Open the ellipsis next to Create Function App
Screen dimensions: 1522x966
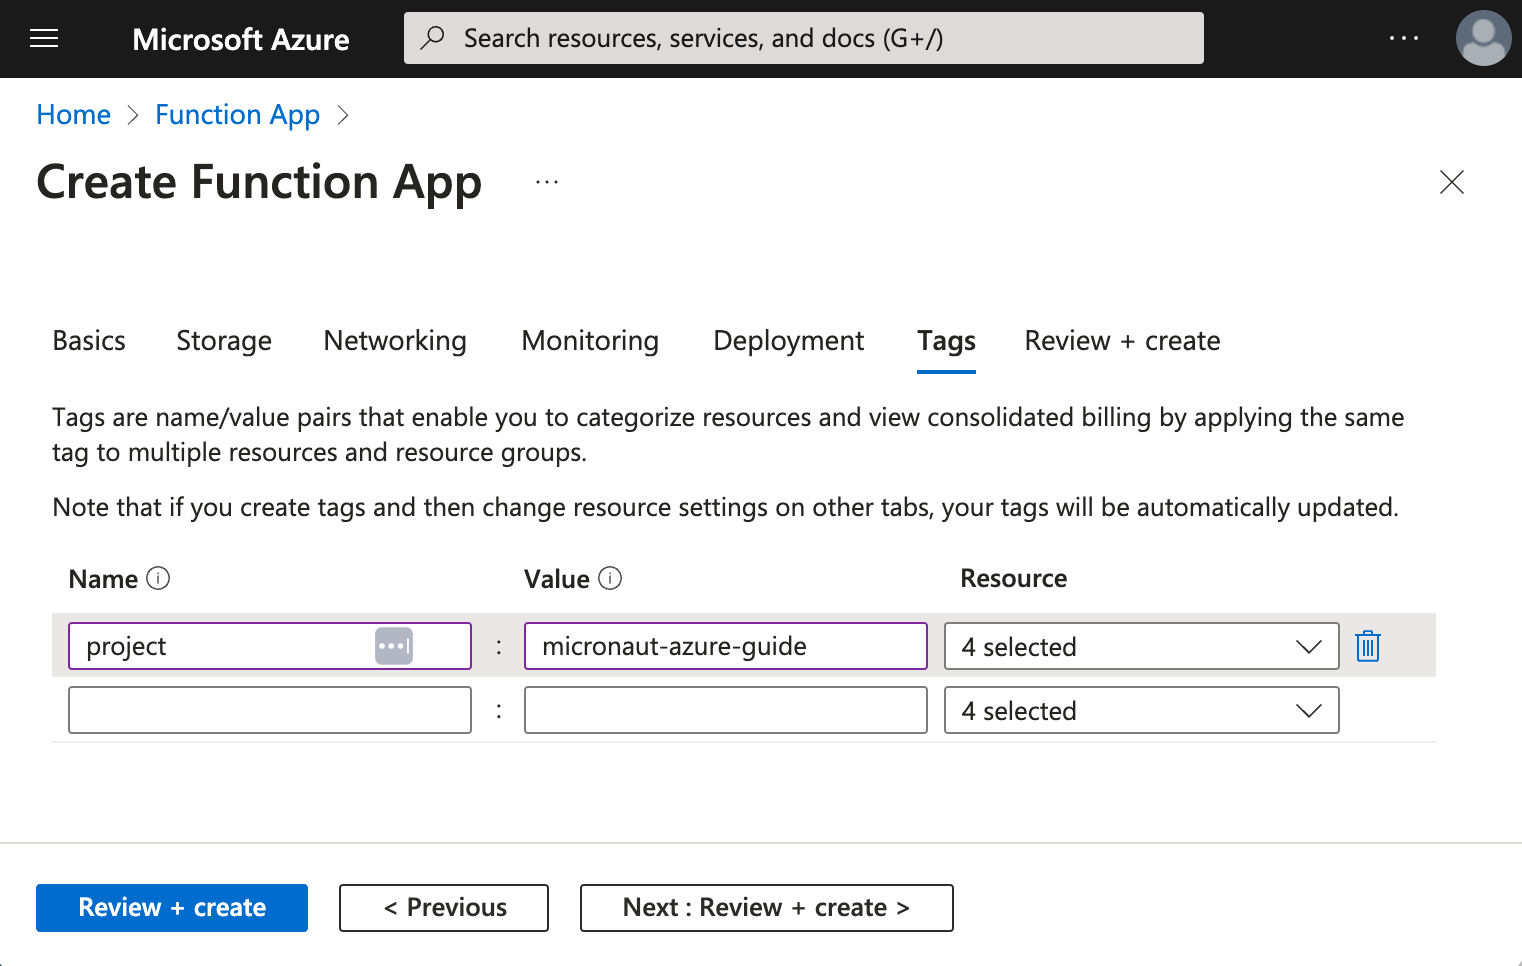pos(547,182)
